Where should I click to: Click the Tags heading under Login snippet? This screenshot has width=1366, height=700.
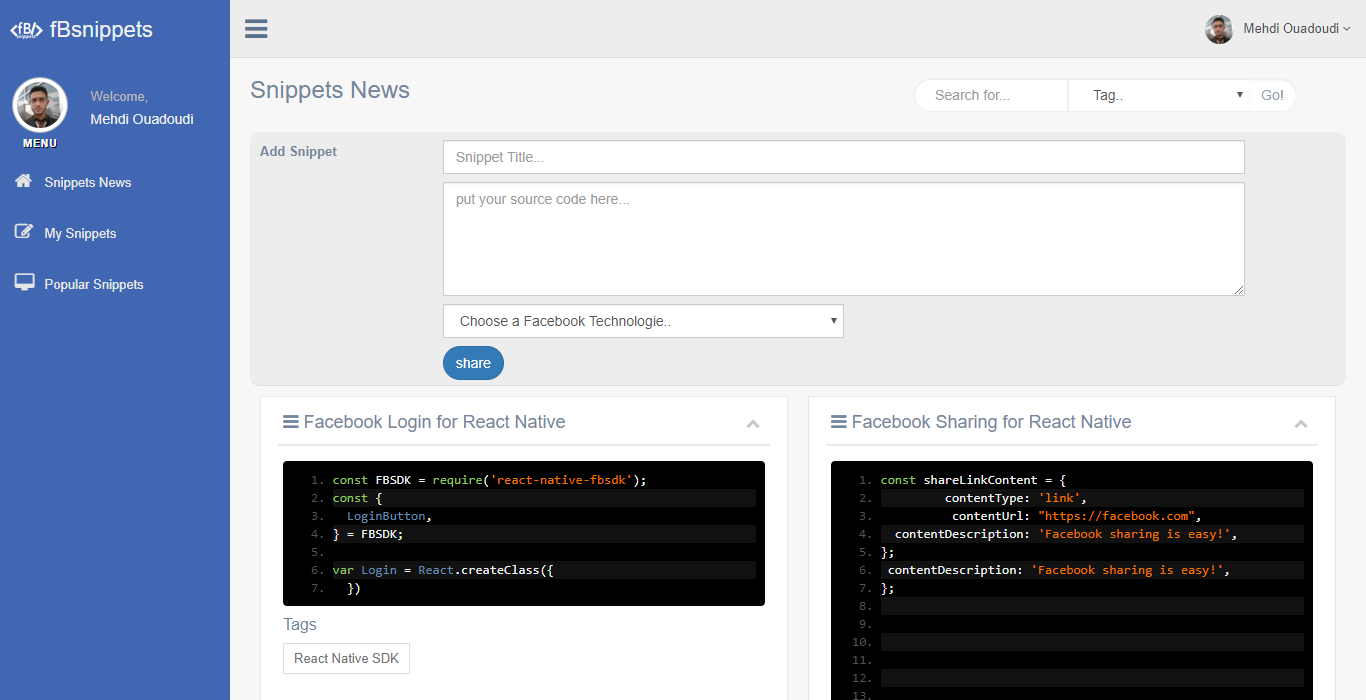(300, 624)
